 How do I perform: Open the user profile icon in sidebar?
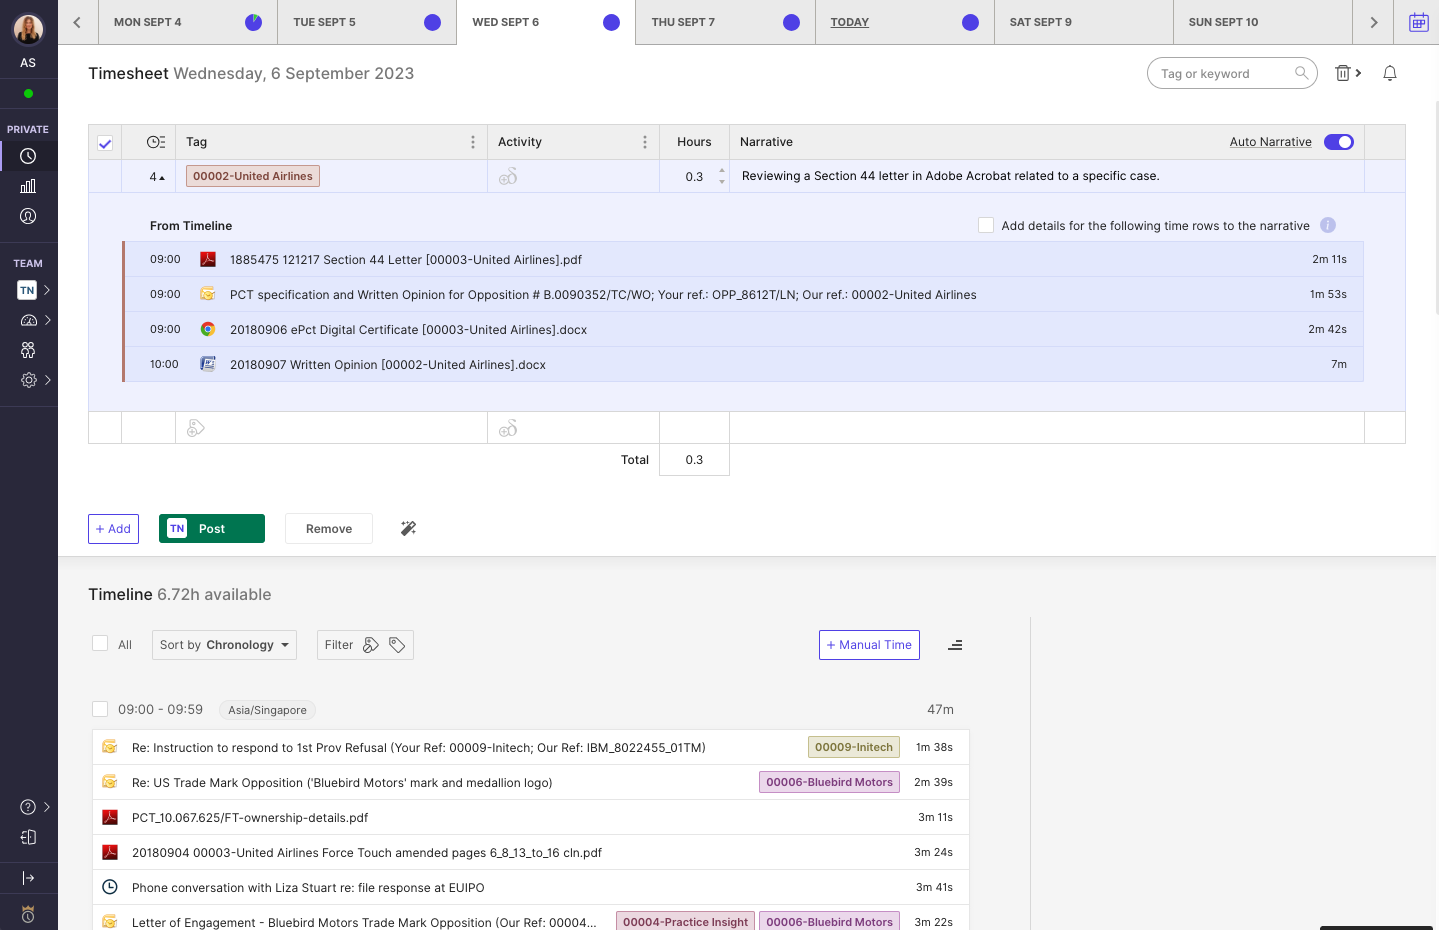(x=28, y=216)
